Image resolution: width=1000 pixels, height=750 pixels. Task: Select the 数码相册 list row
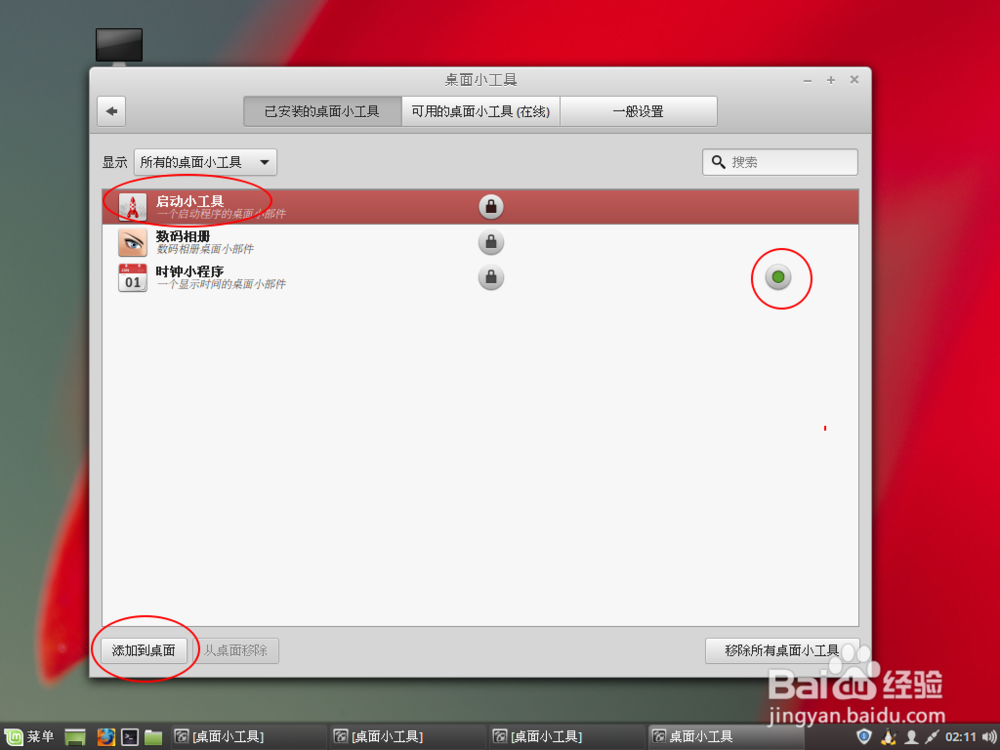click(x=480, y=242)
